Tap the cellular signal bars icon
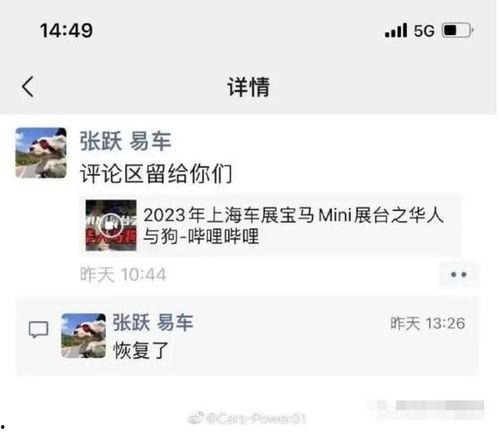Image resolution: width=500 pixels, height=433 pixels. click(x=396, y=30)
